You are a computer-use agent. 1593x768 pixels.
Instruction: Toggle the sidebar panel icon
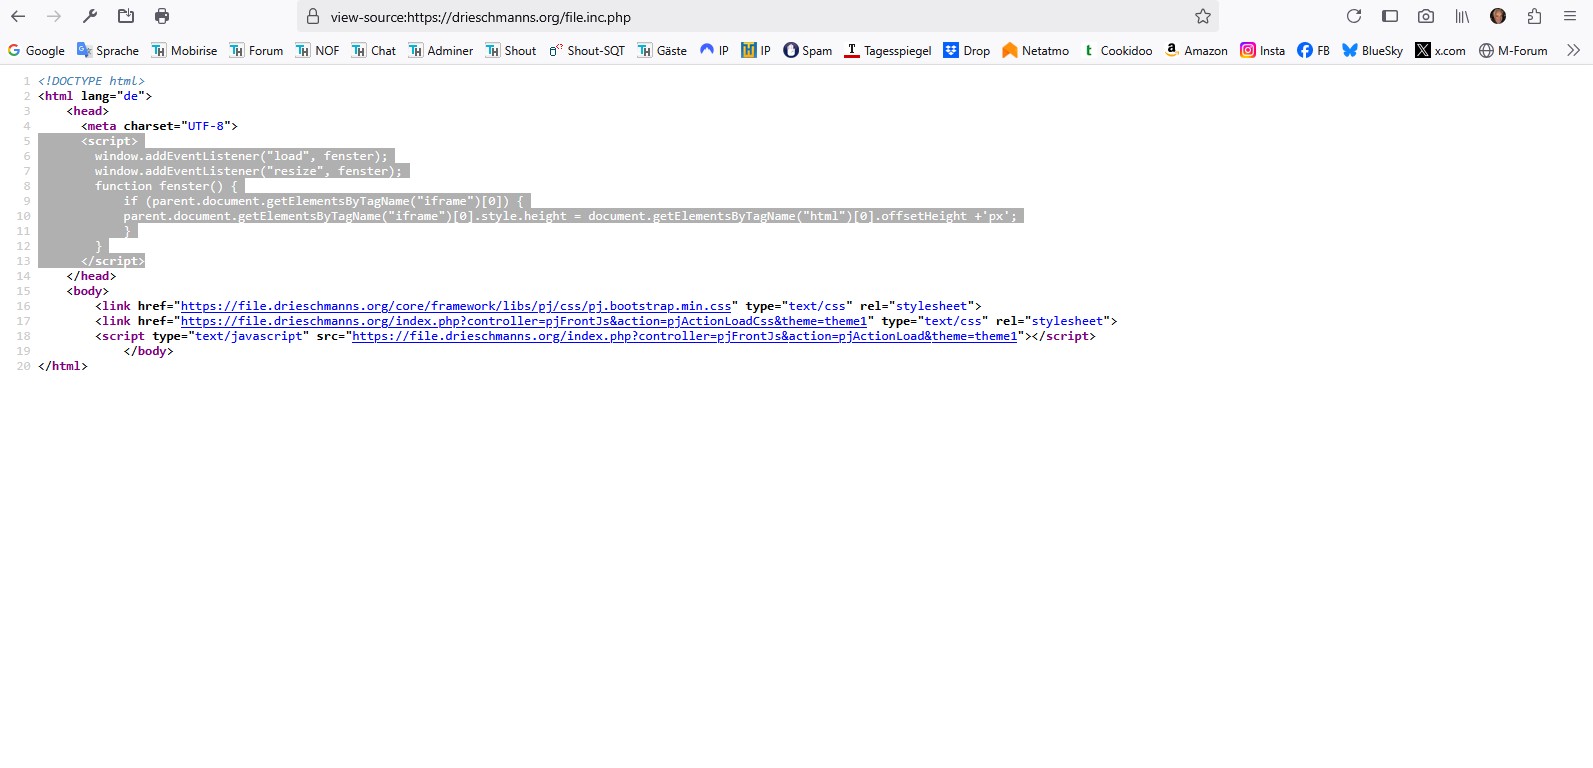click(x=1390, y=16)
